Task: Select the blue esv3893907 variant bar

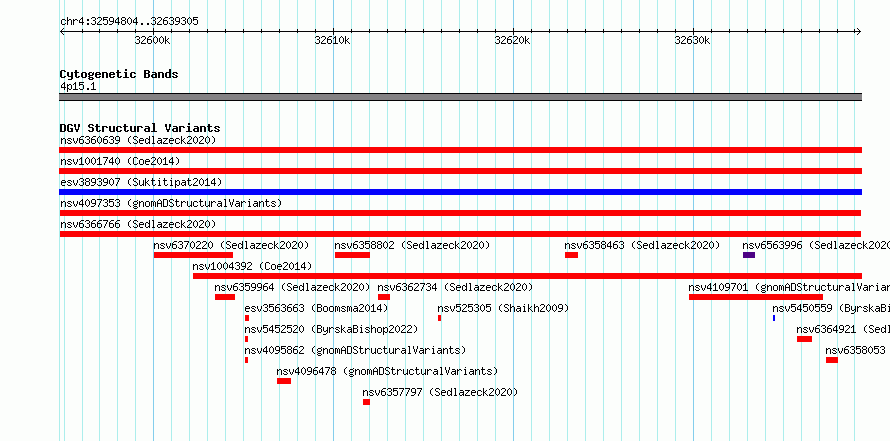Action: pos(460,192)
